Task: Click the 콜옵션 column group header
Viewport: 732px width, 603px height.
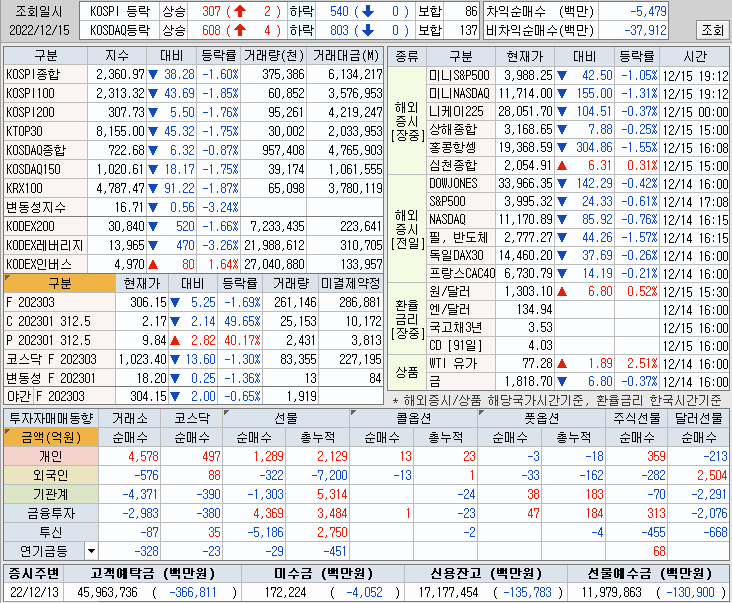Action: point(413,418)
